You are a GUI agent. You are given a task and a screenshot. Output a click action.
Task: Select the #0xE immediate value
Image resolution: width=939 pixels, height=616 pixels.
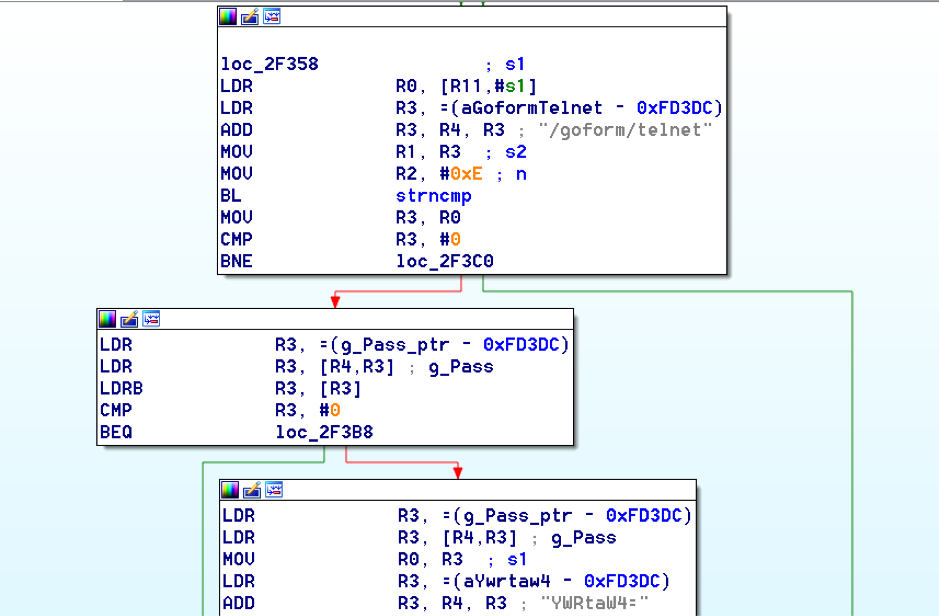(x=461, y=174)
